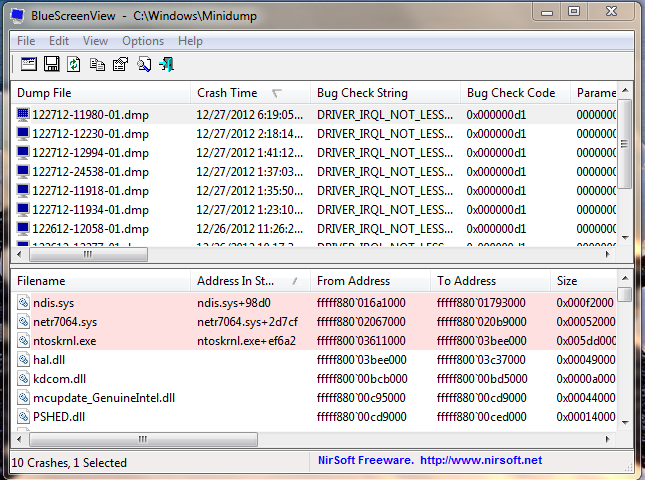Click the ntoskrnl.exe file icon
Viewport: 645px width, 480px height.
23,341
